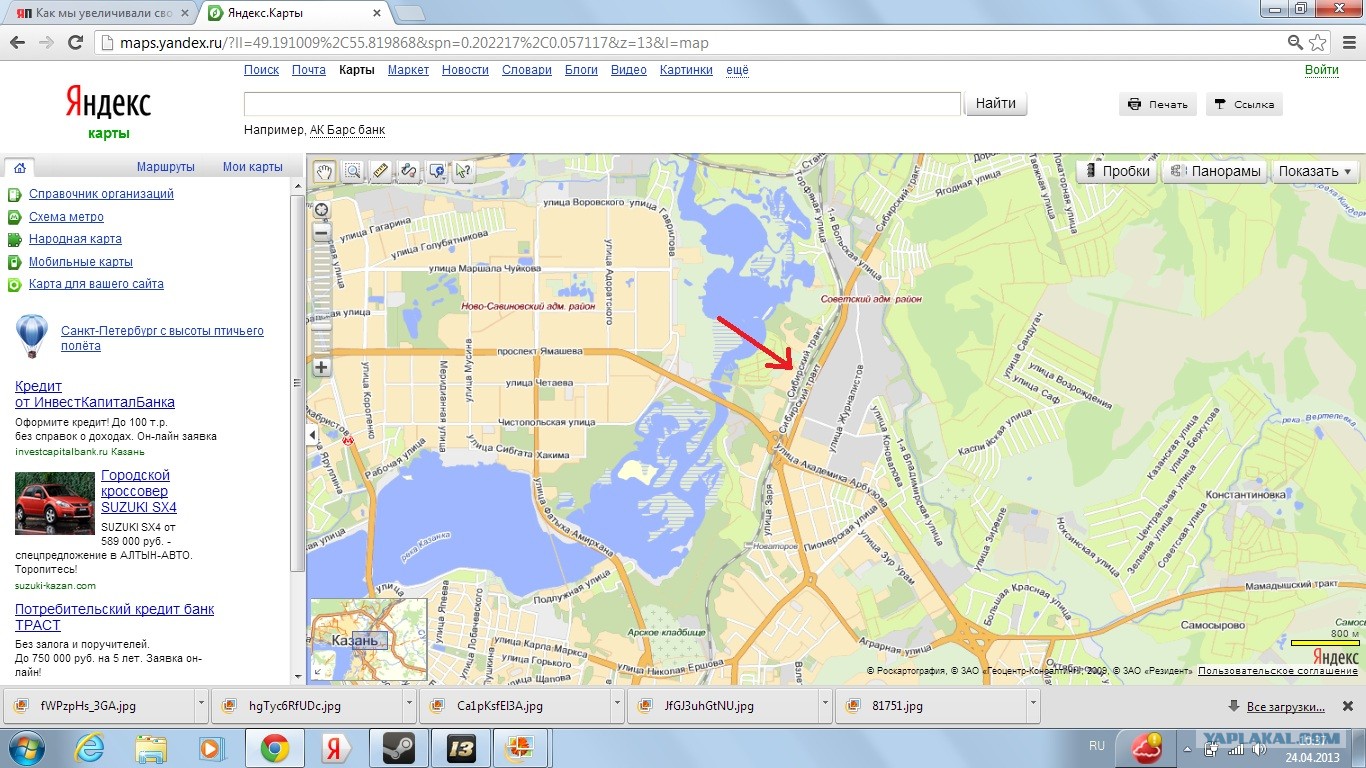Click Все загрузки show all downloads
Screen dimensions: 1366x768
pyautogui.click(x=1285, y=706)
